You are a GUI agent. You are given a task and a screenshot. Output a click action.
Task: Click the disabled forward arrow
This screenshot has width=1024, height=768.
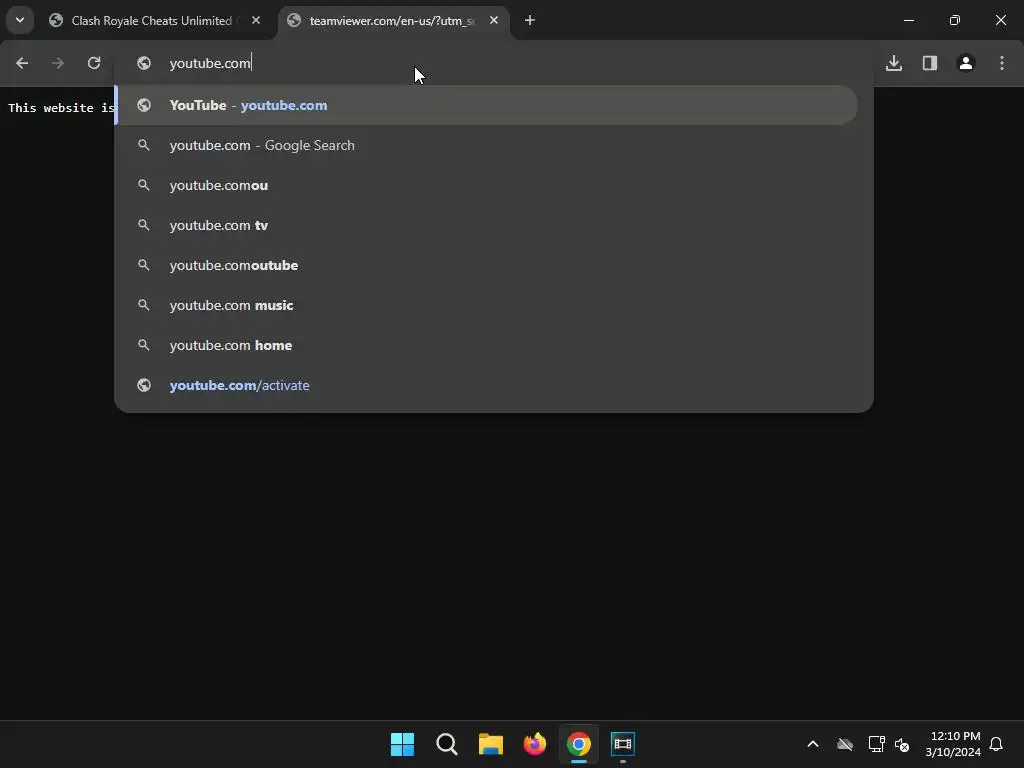click(x=58, y=63)
